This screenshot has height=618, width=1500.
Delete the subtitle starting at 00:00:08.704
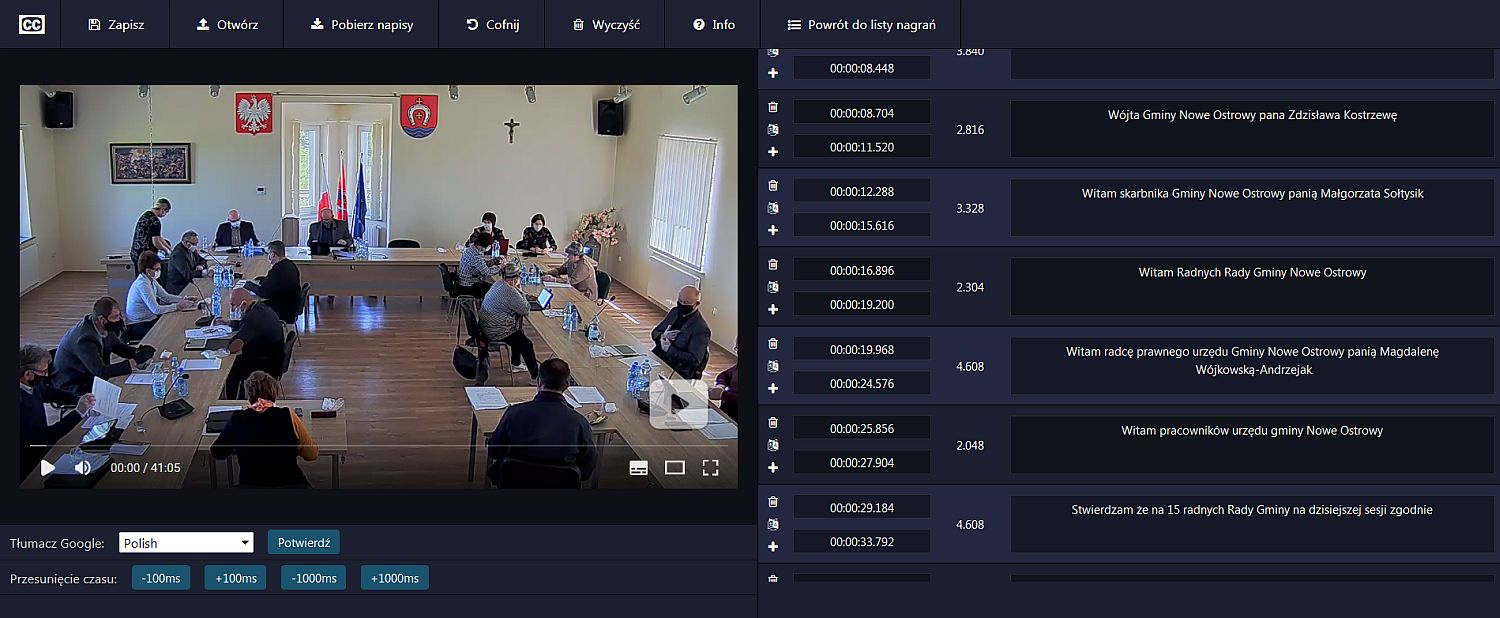tap(772, 106)
